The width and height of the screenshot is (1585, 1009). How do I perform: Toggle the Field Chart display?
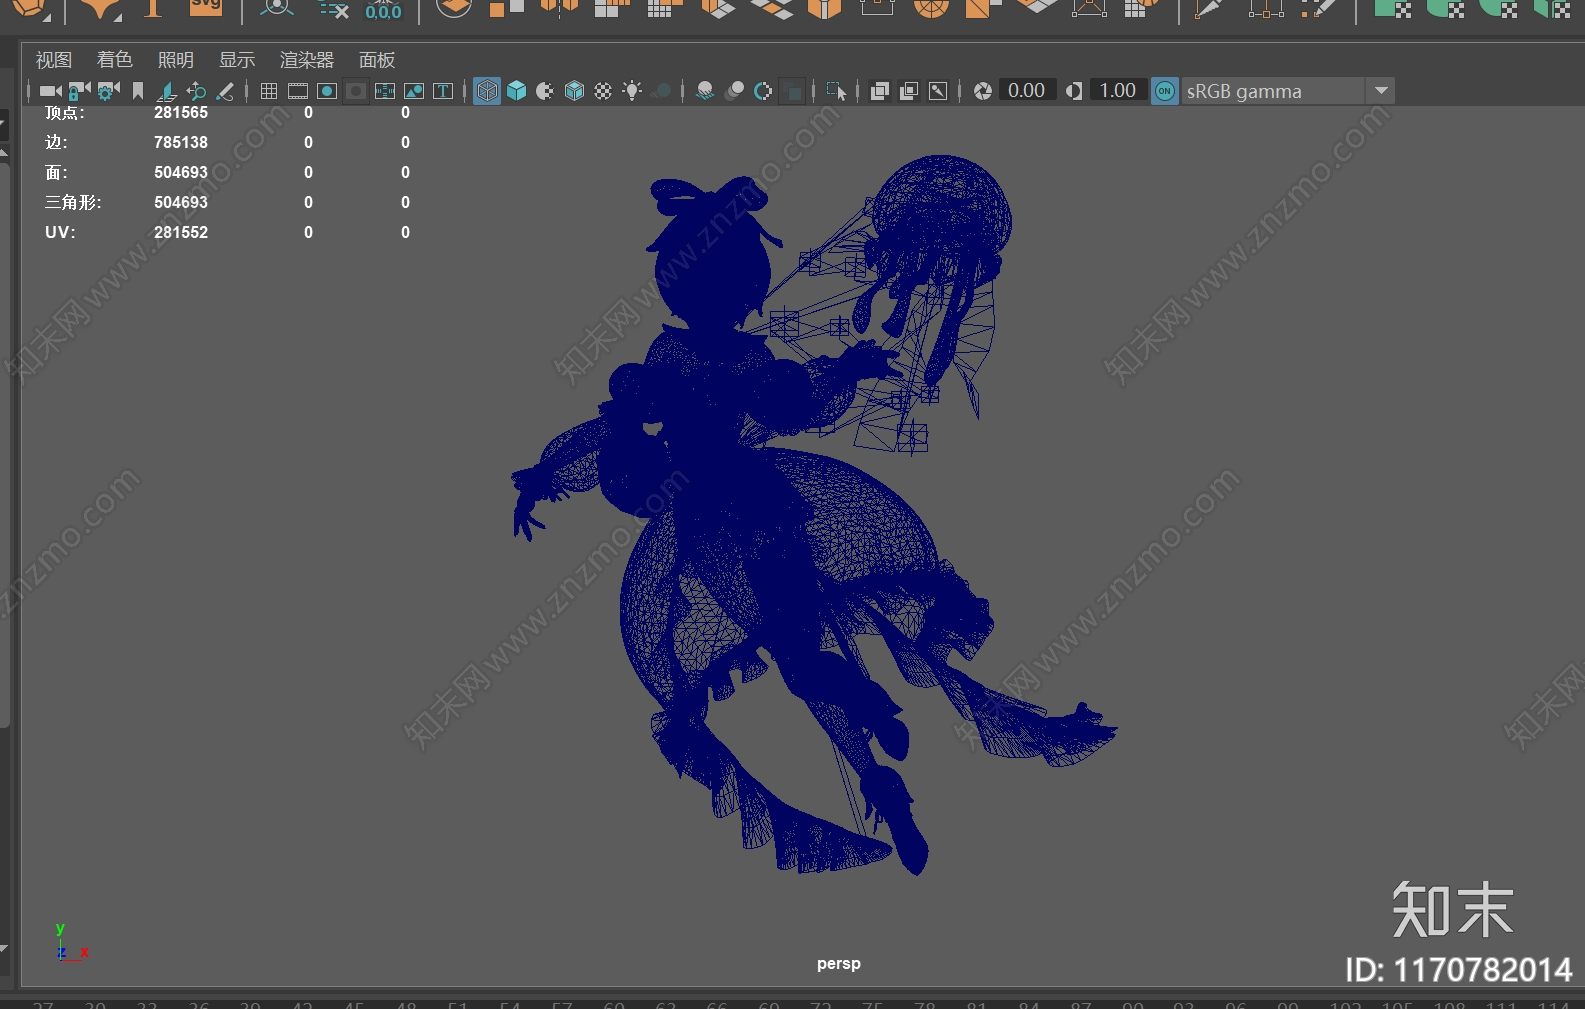click(385, 91)
